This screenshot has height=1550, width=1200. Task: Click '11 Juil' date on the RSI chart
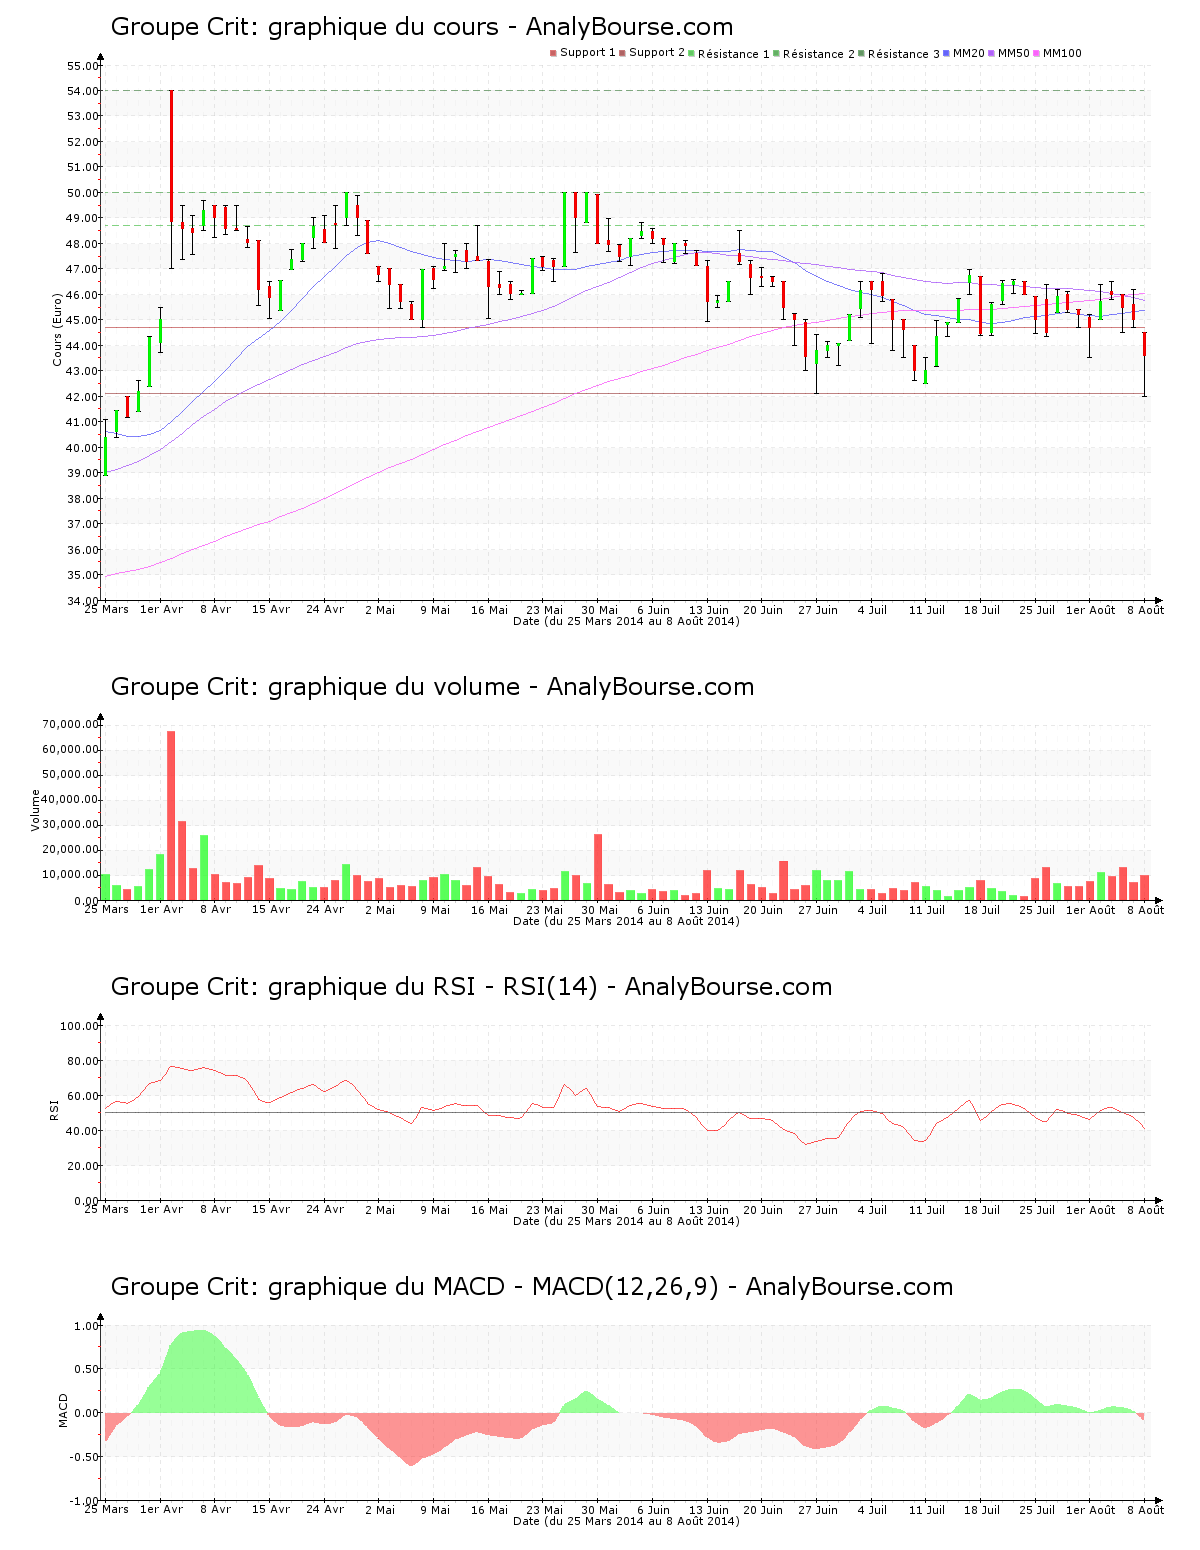(x=927, y=1210)
